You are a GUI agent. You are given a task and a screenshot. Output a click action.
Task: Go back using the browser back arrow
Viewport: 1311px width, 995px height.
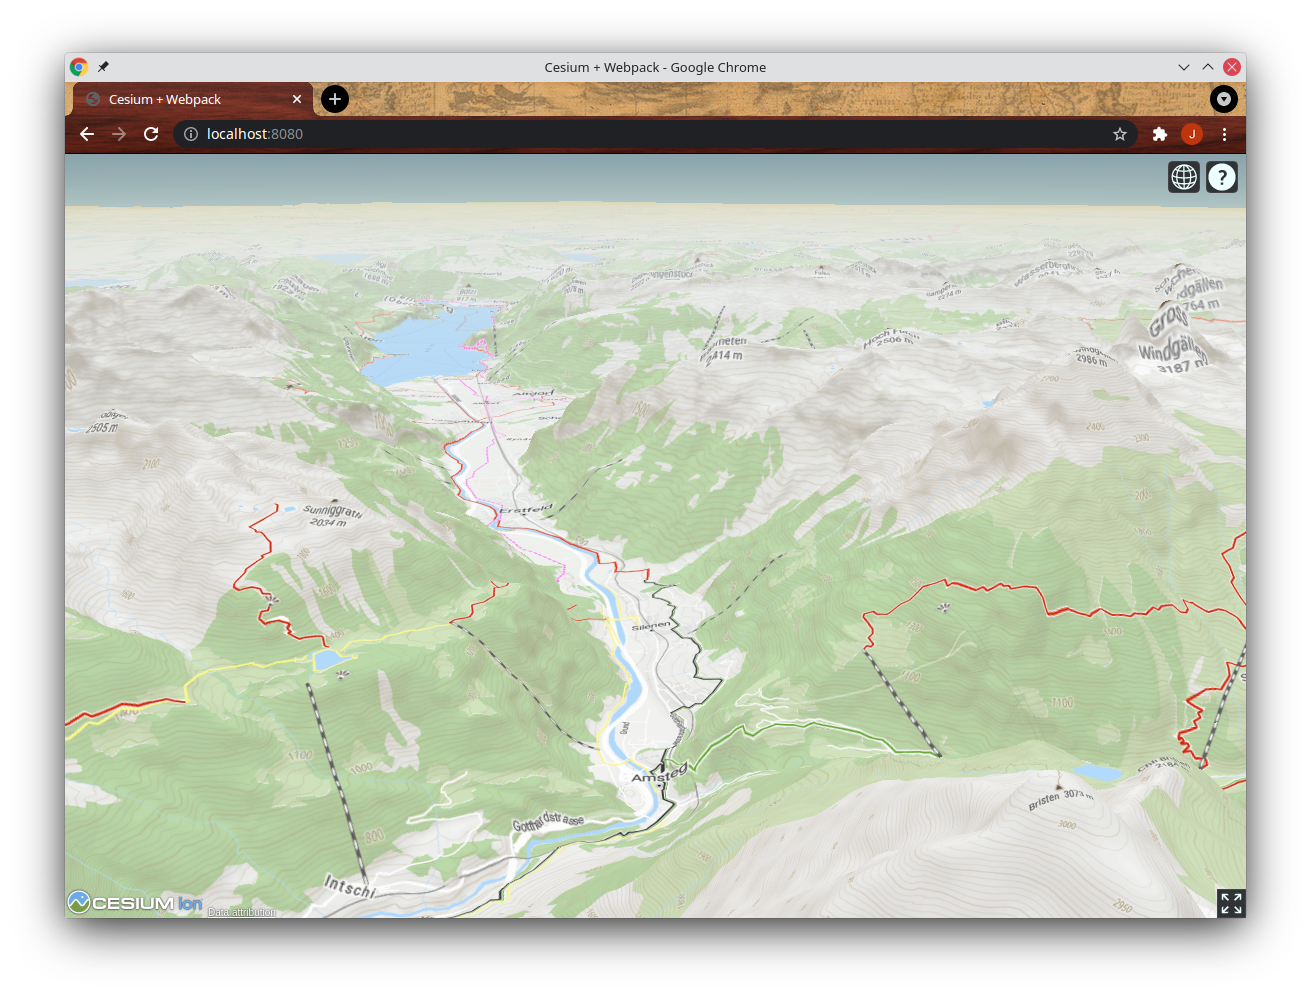click(x=87, y=134)
